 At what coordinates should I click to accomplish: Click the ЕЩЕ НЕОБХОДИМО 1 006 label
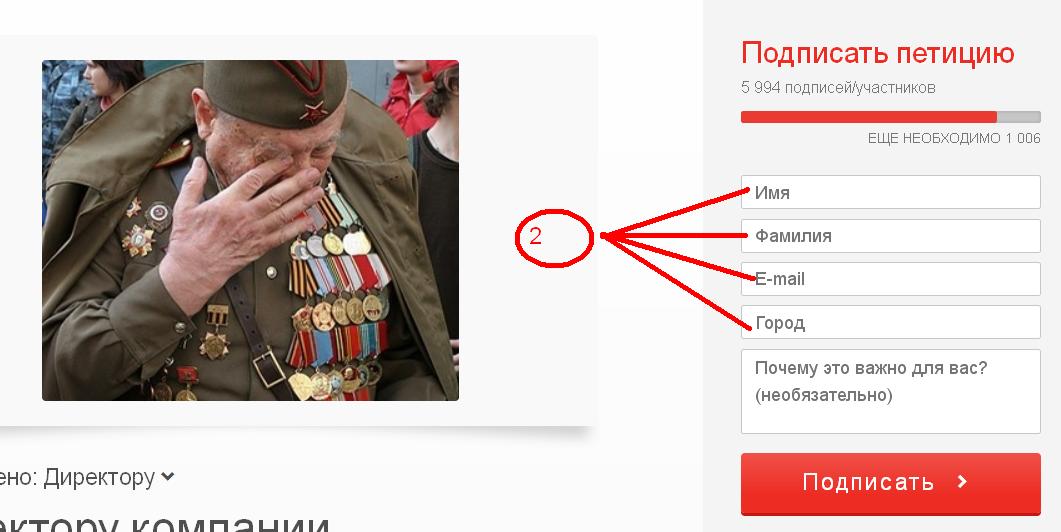click(x=954, y=138)
